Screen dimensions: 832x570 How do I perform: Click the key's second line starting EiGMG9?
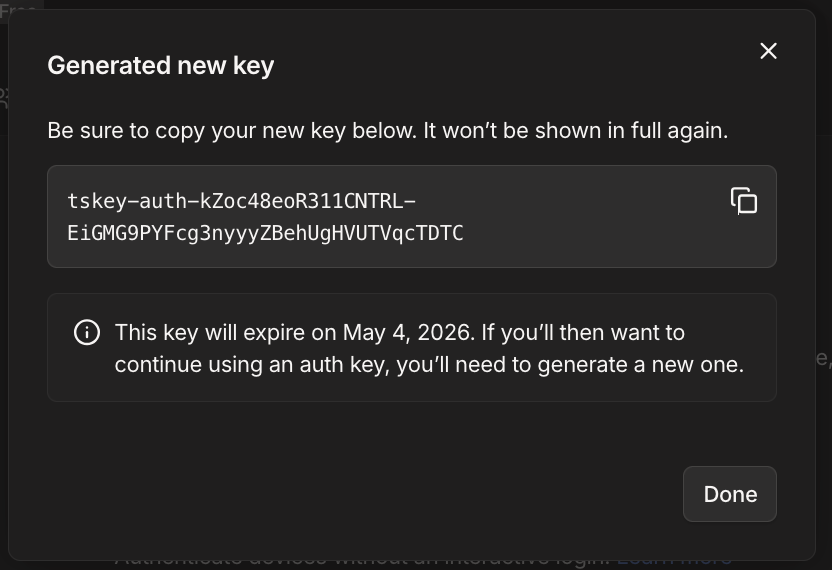coord(265,233)
